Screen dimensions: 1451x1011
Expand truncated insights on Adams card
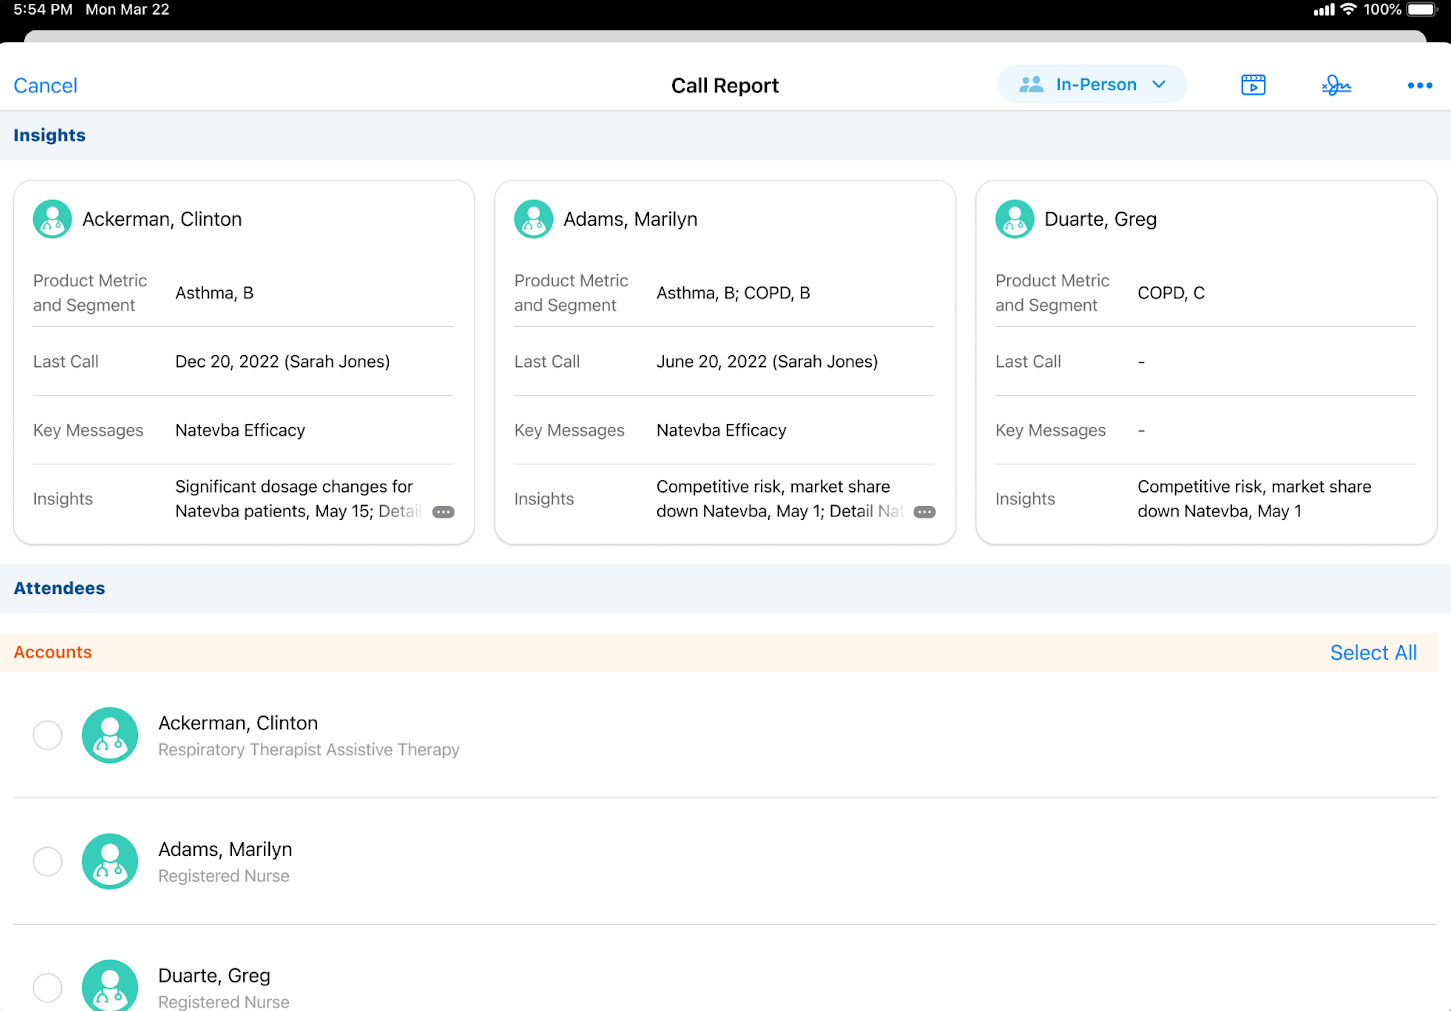pyautogui.click(x=925, y=512)
